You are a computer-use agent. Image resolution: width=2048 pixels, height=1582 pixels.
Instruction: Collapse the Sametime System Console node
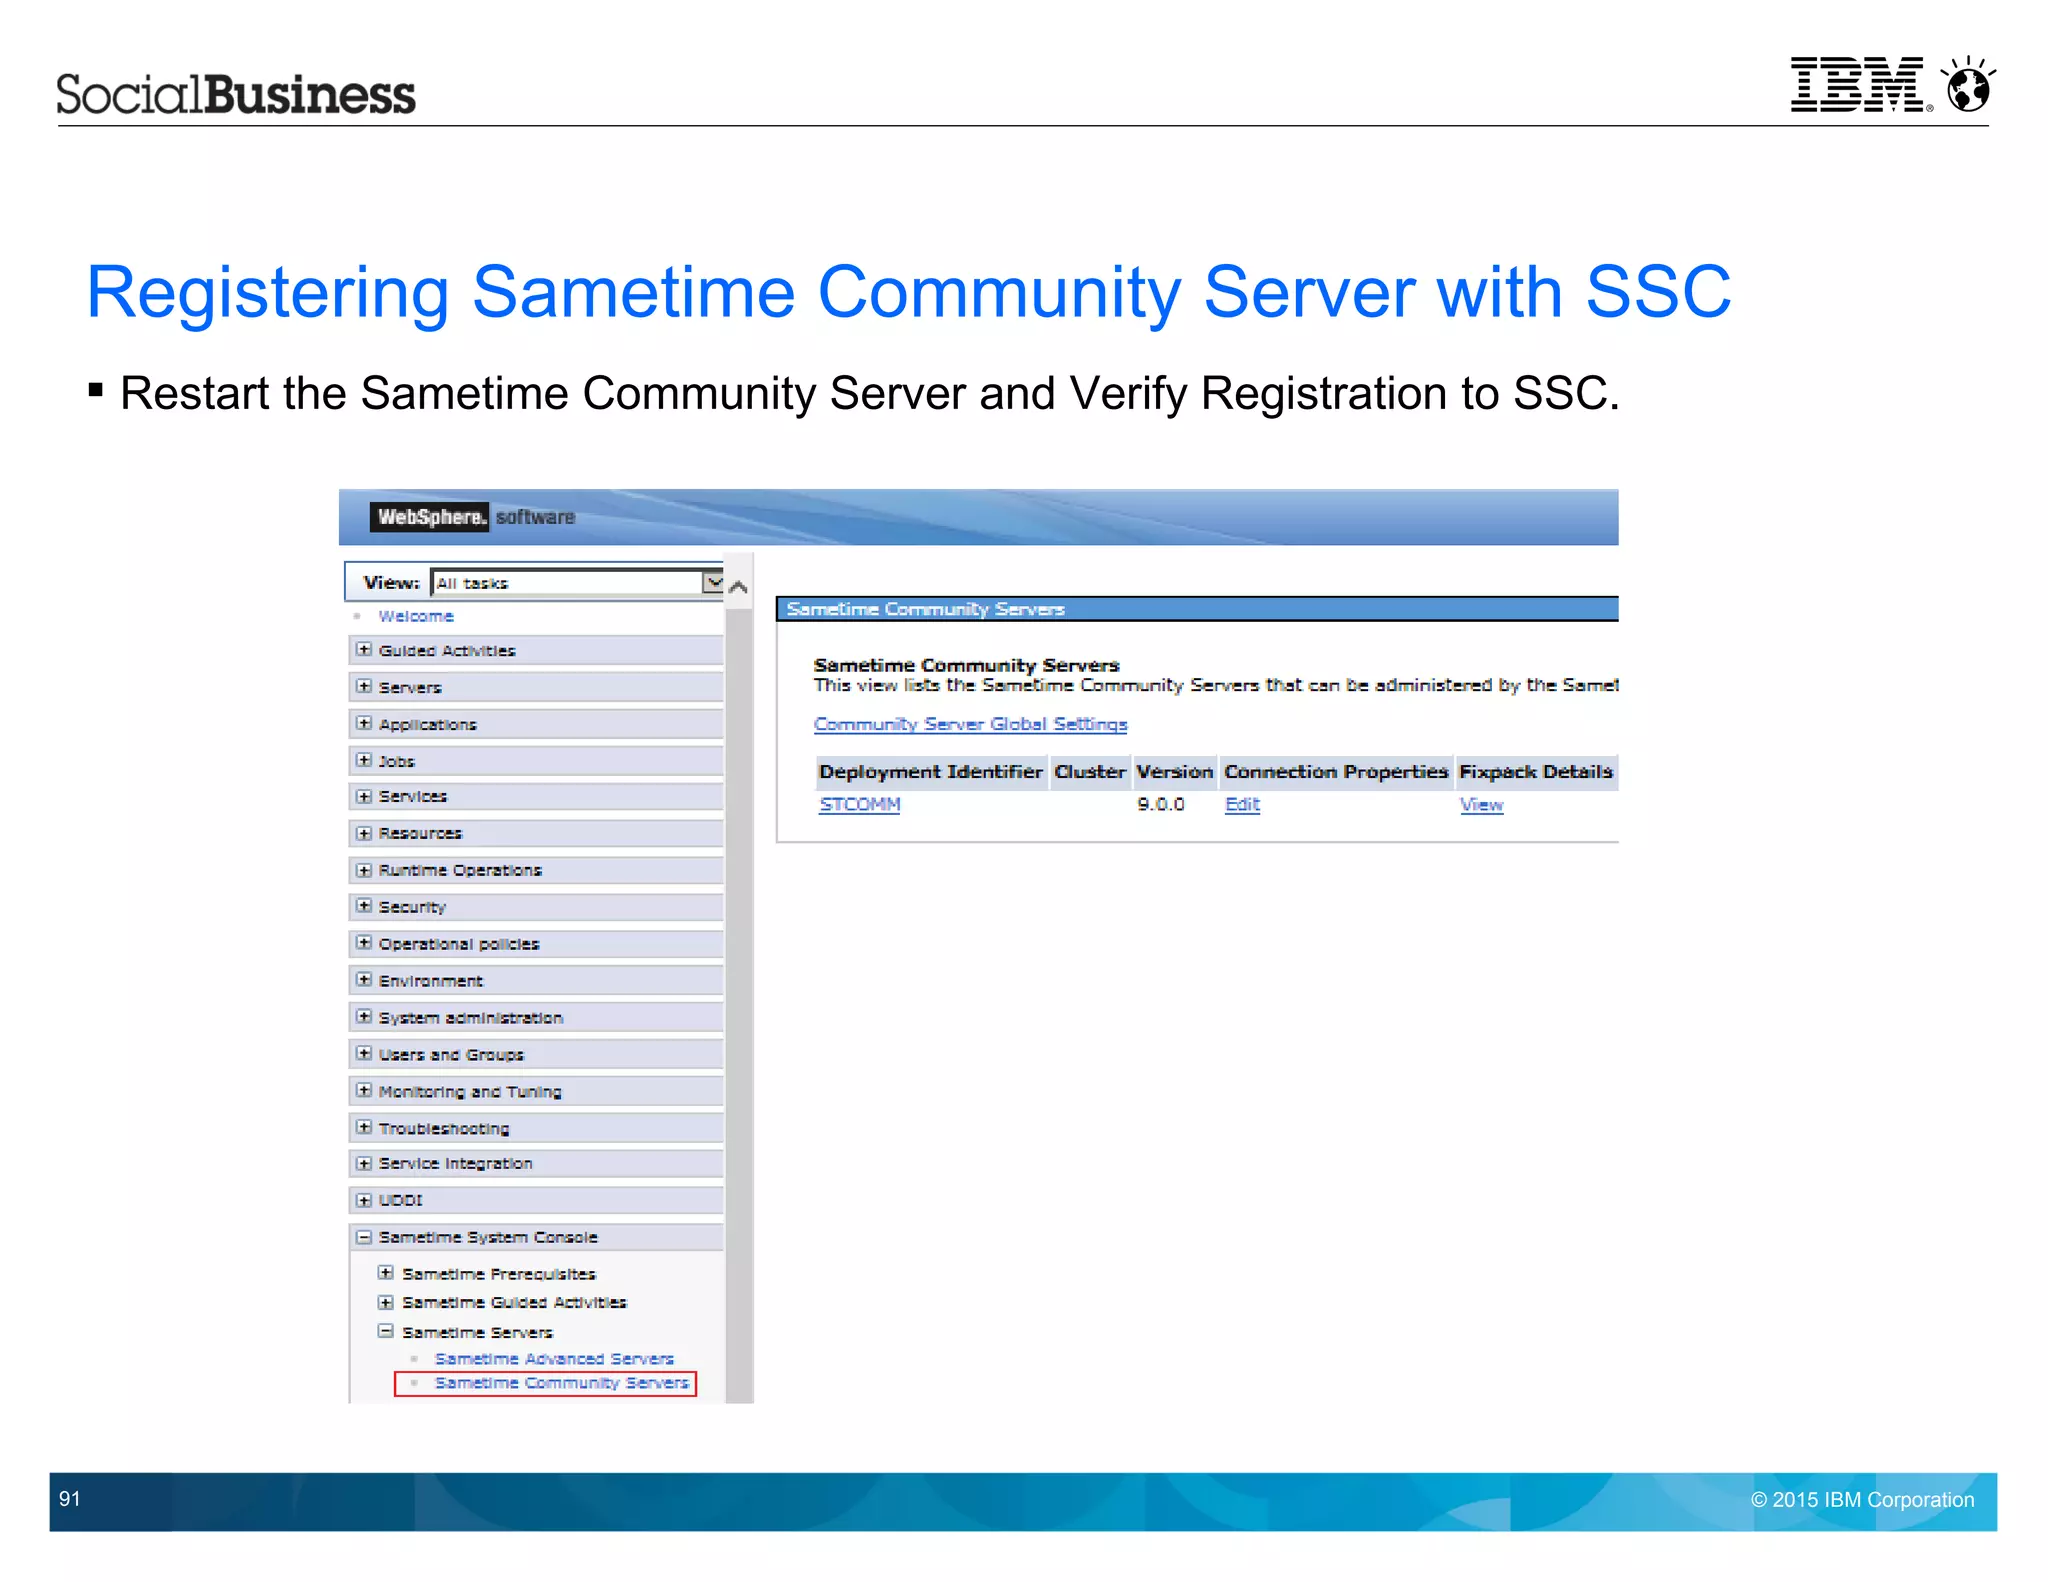pos(364,1237)
